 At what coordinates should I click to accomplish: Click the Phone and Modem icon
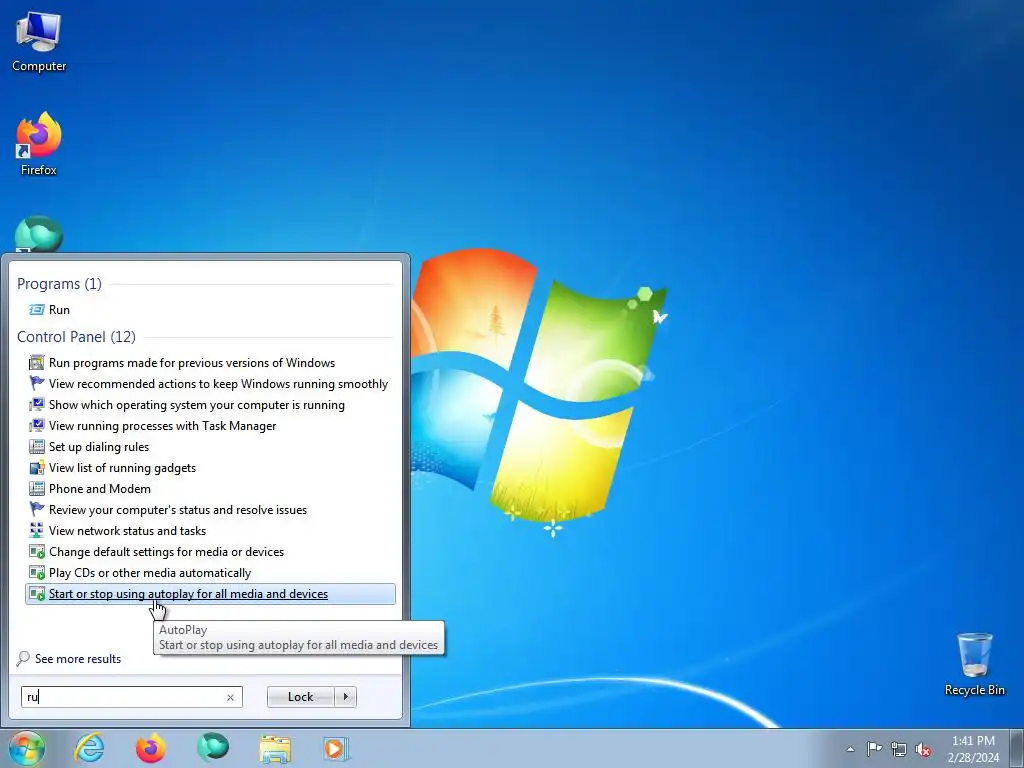tap(37, 488)
